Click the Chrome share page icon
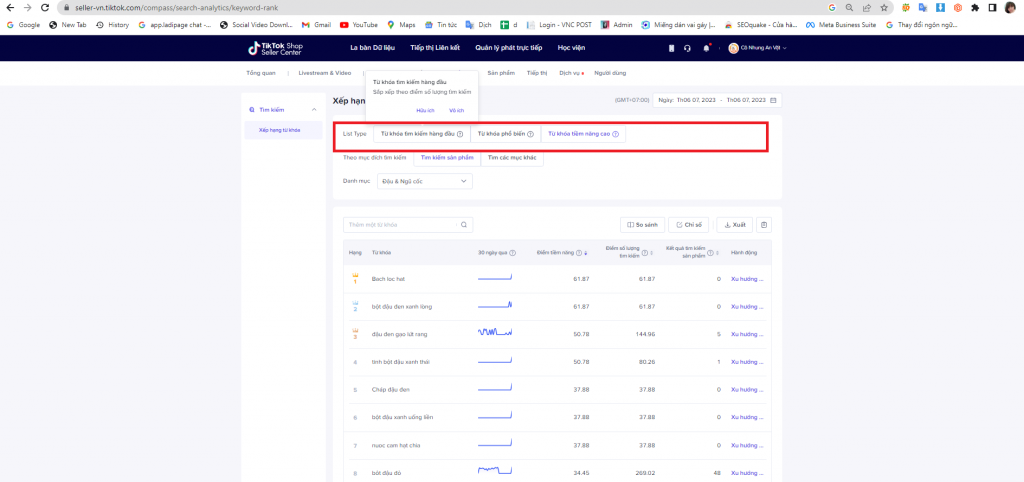This screenshot has width=1024, height=482. point(867,8)
